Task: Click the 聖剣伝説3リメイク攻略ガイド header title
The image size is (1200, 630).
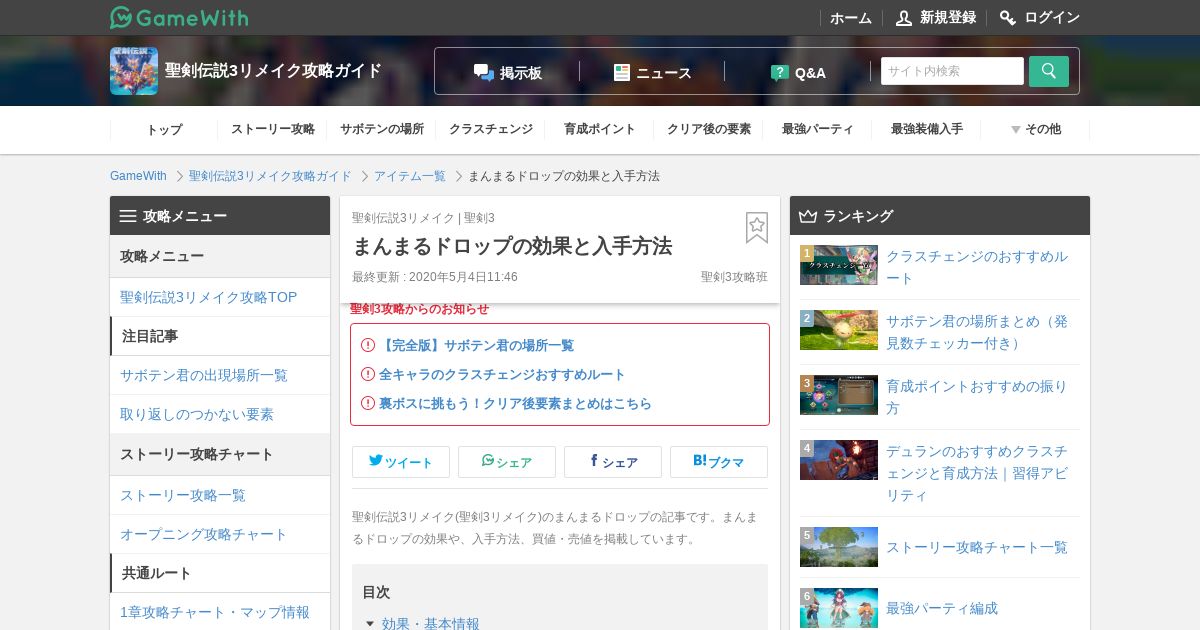Action: click(x=274, y=71)
